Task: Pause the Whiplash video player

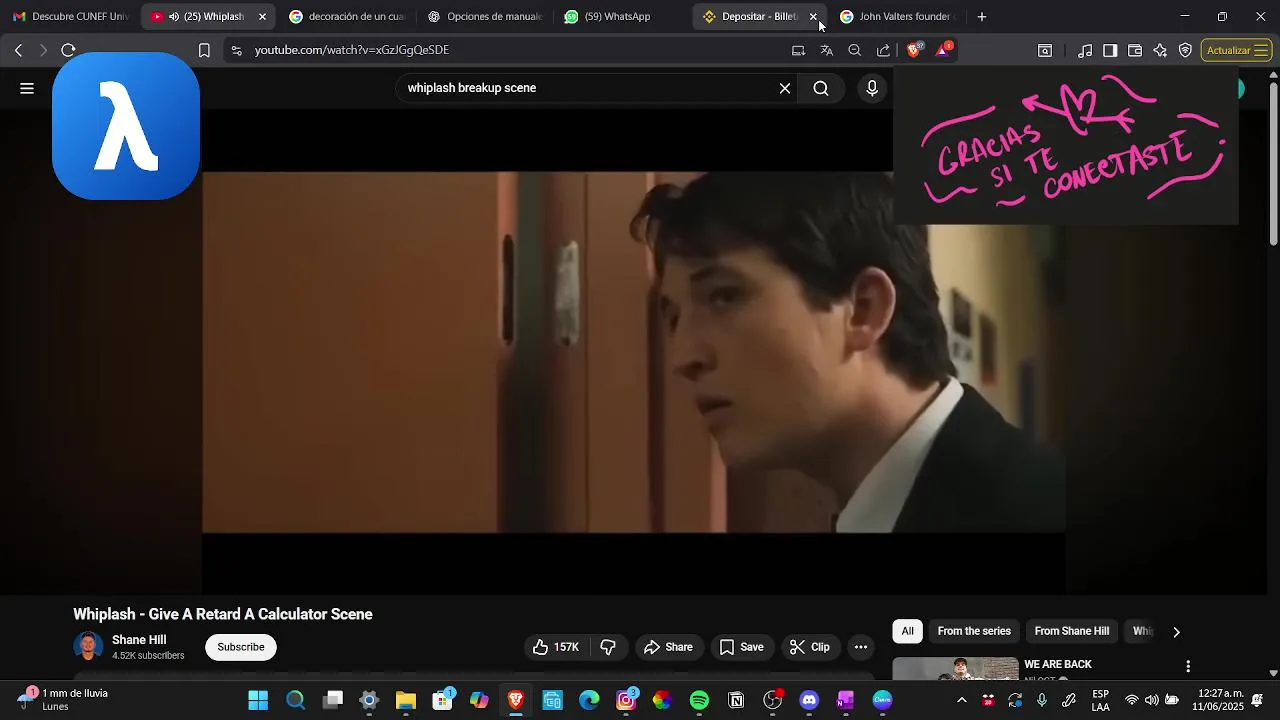Action: point(633,352)
